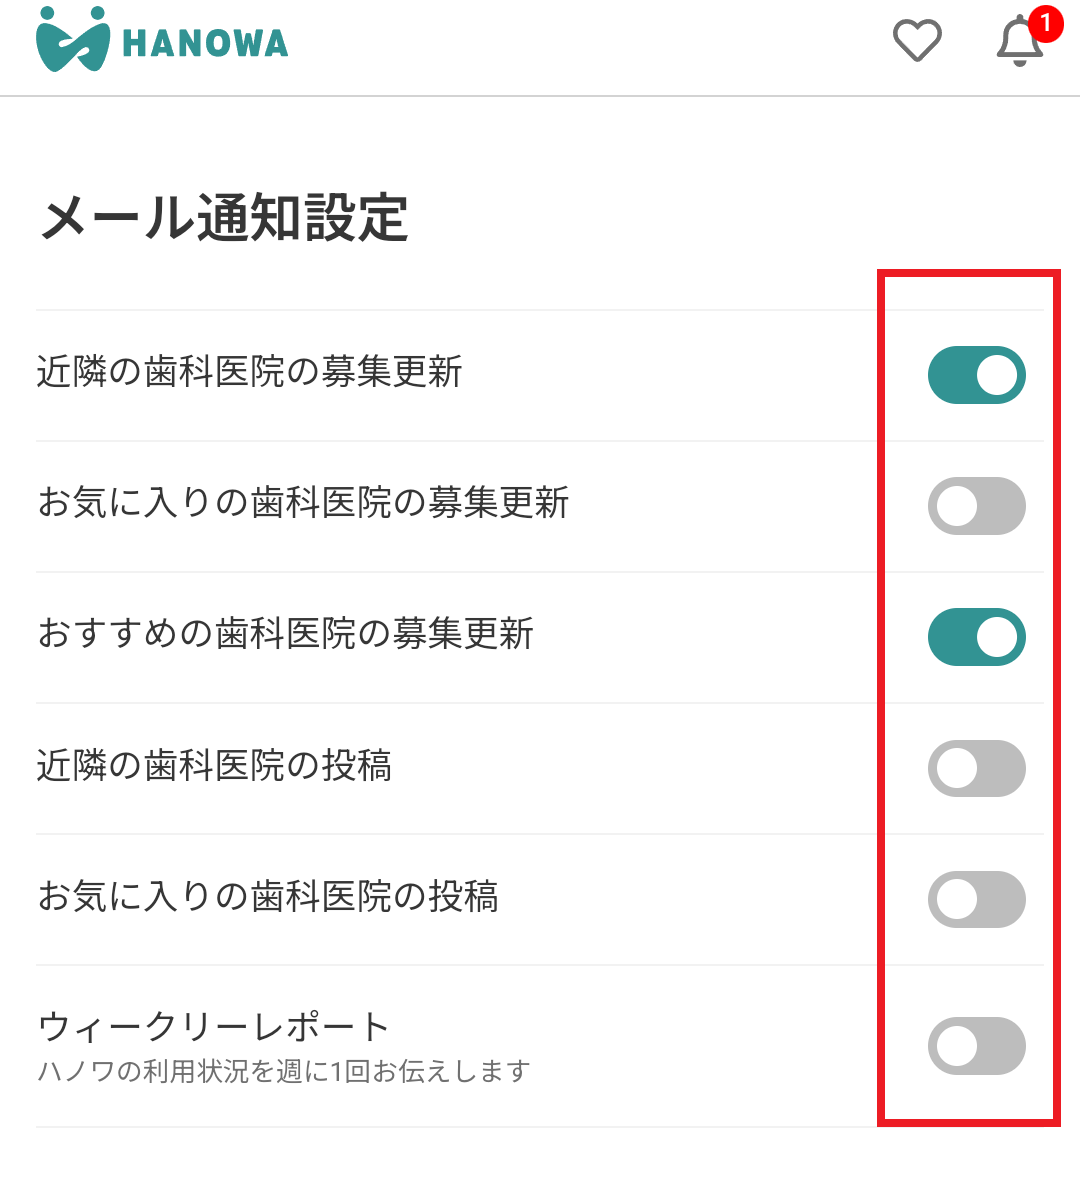Click the メール通知設定 heading
This screenshot has width=1080, height=1202.
tap(224, 218)
